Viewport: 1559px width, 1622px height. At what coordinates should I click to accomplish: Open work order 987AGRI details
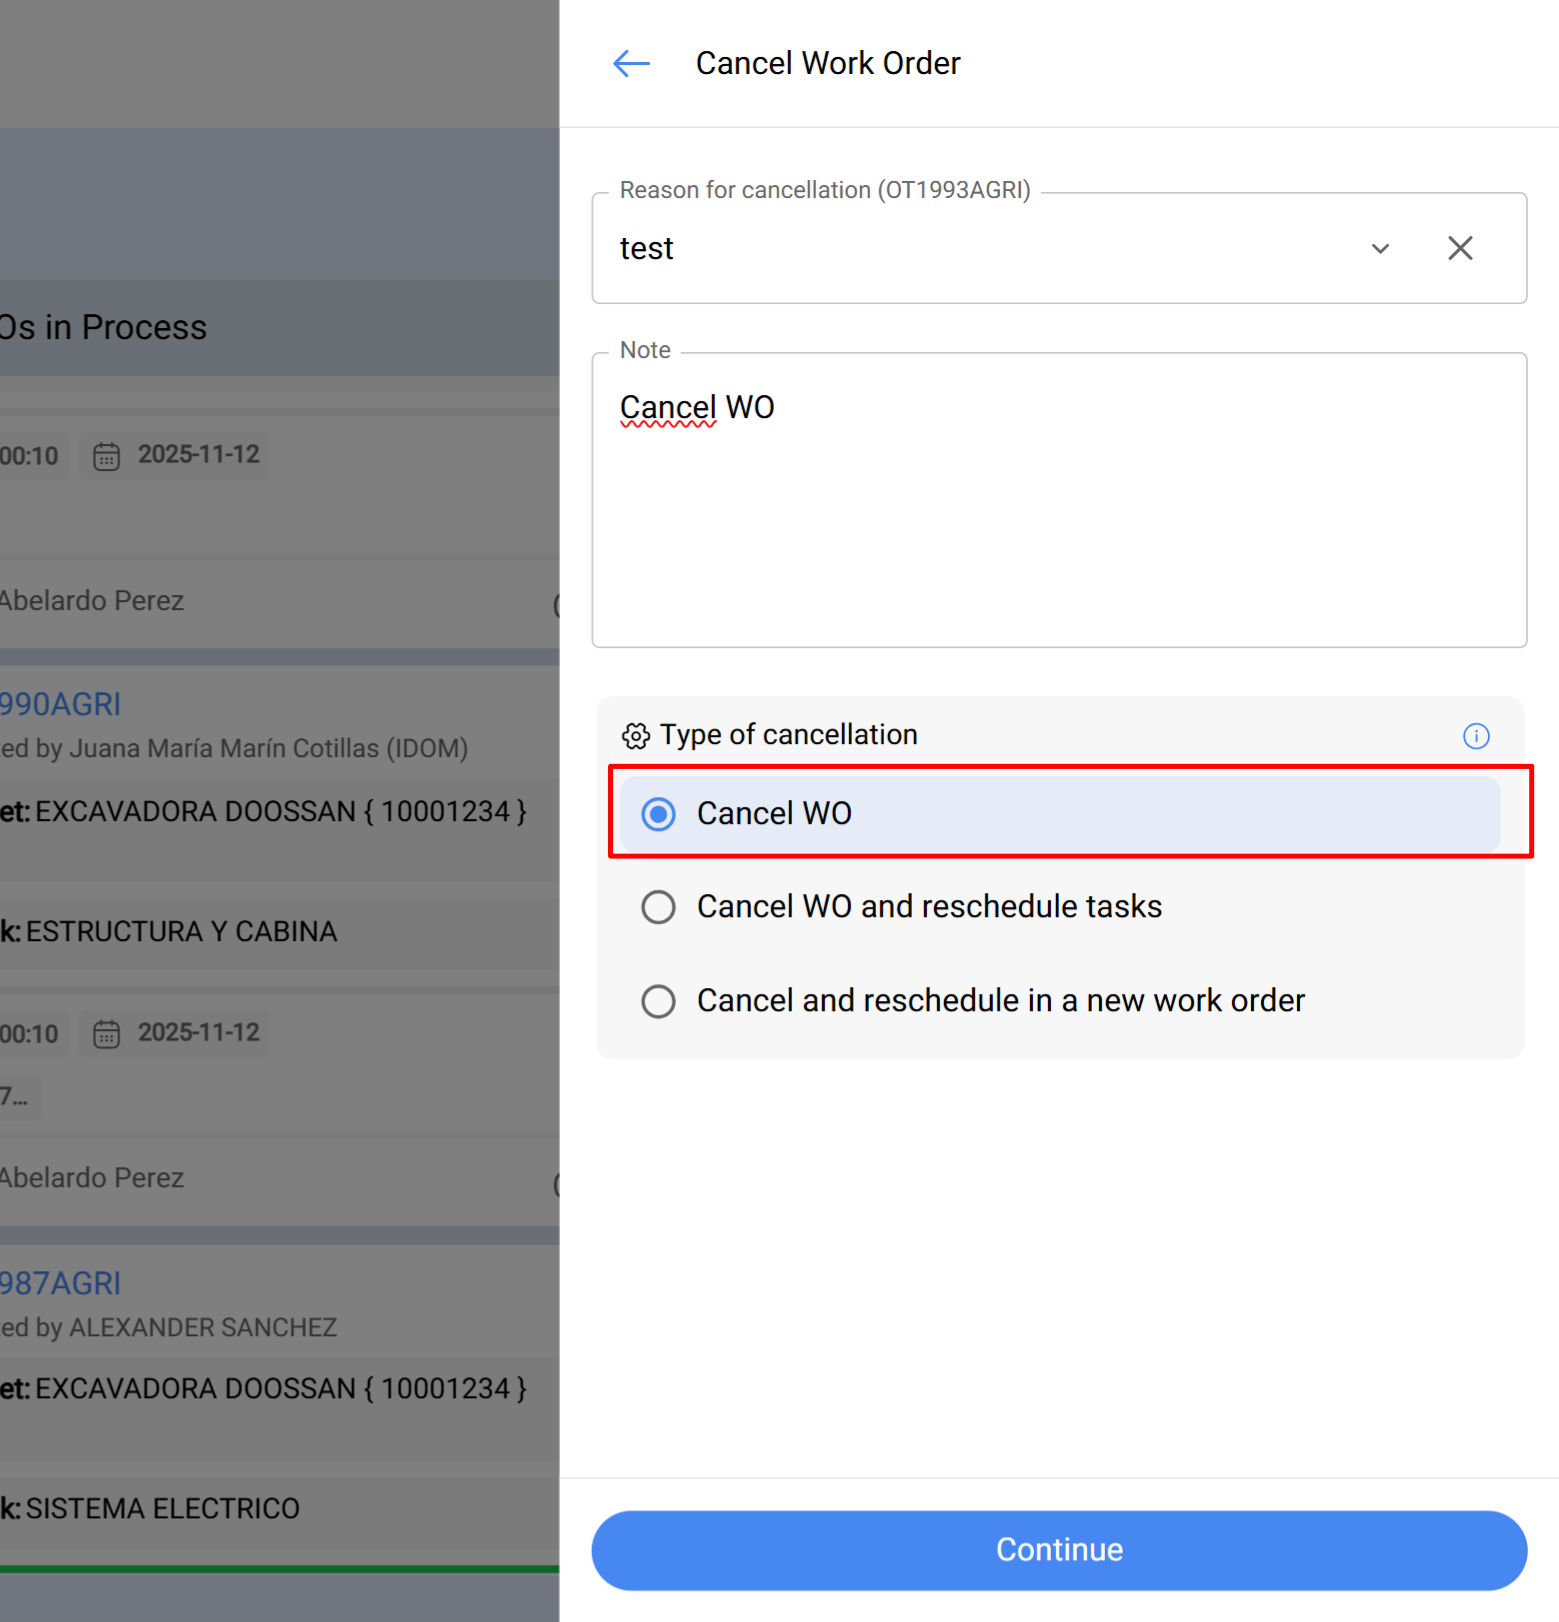point(60,1283)
